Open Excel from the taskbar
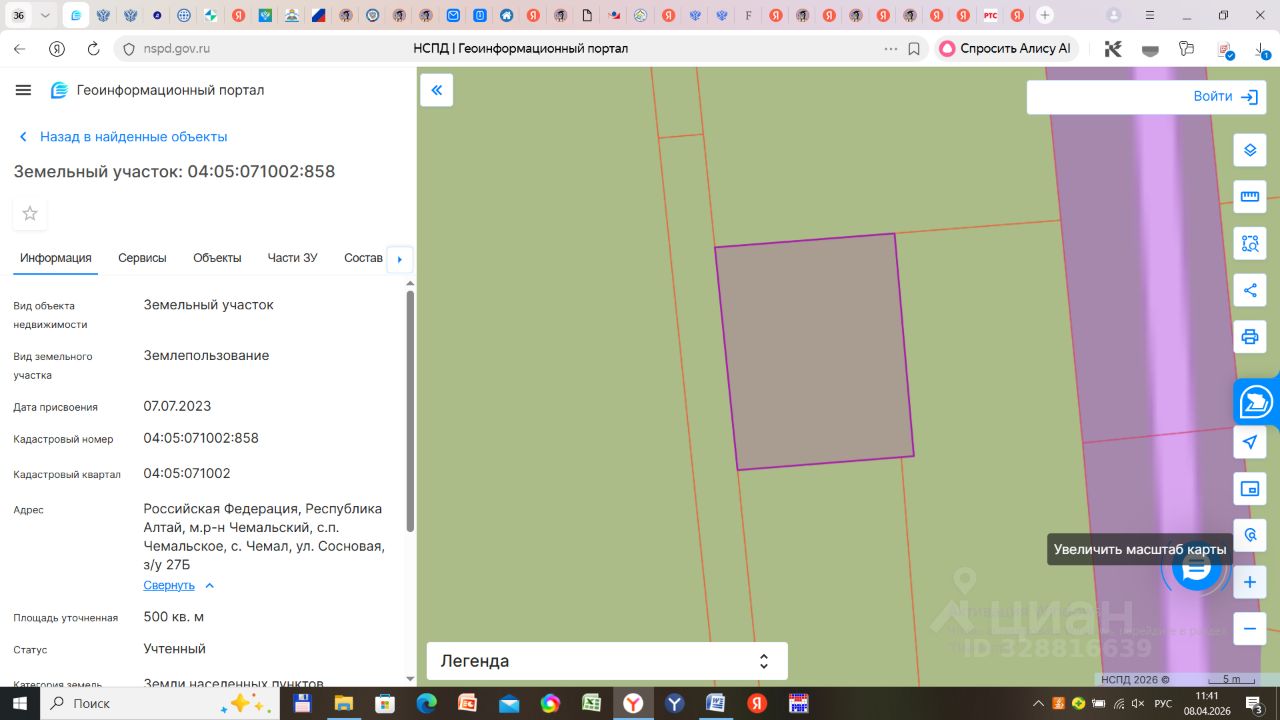Screen dimensions: 1280x720 coord(591,703)
